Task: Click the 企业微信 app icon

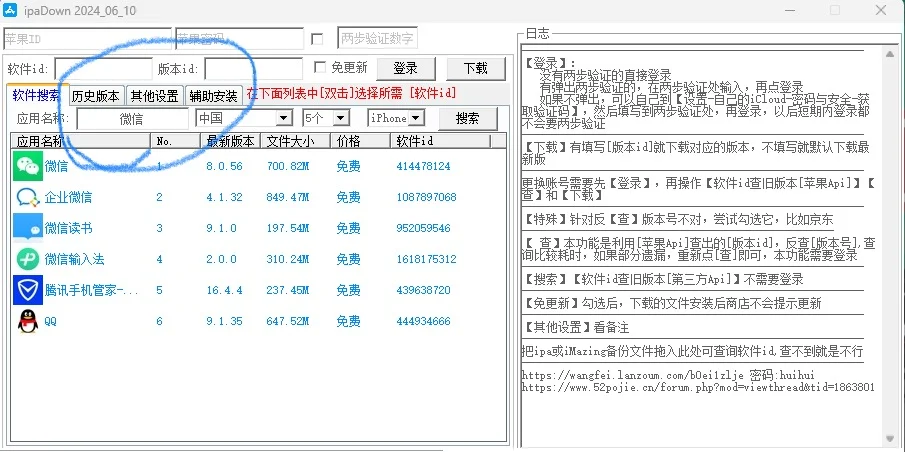Action: [28, 197]
